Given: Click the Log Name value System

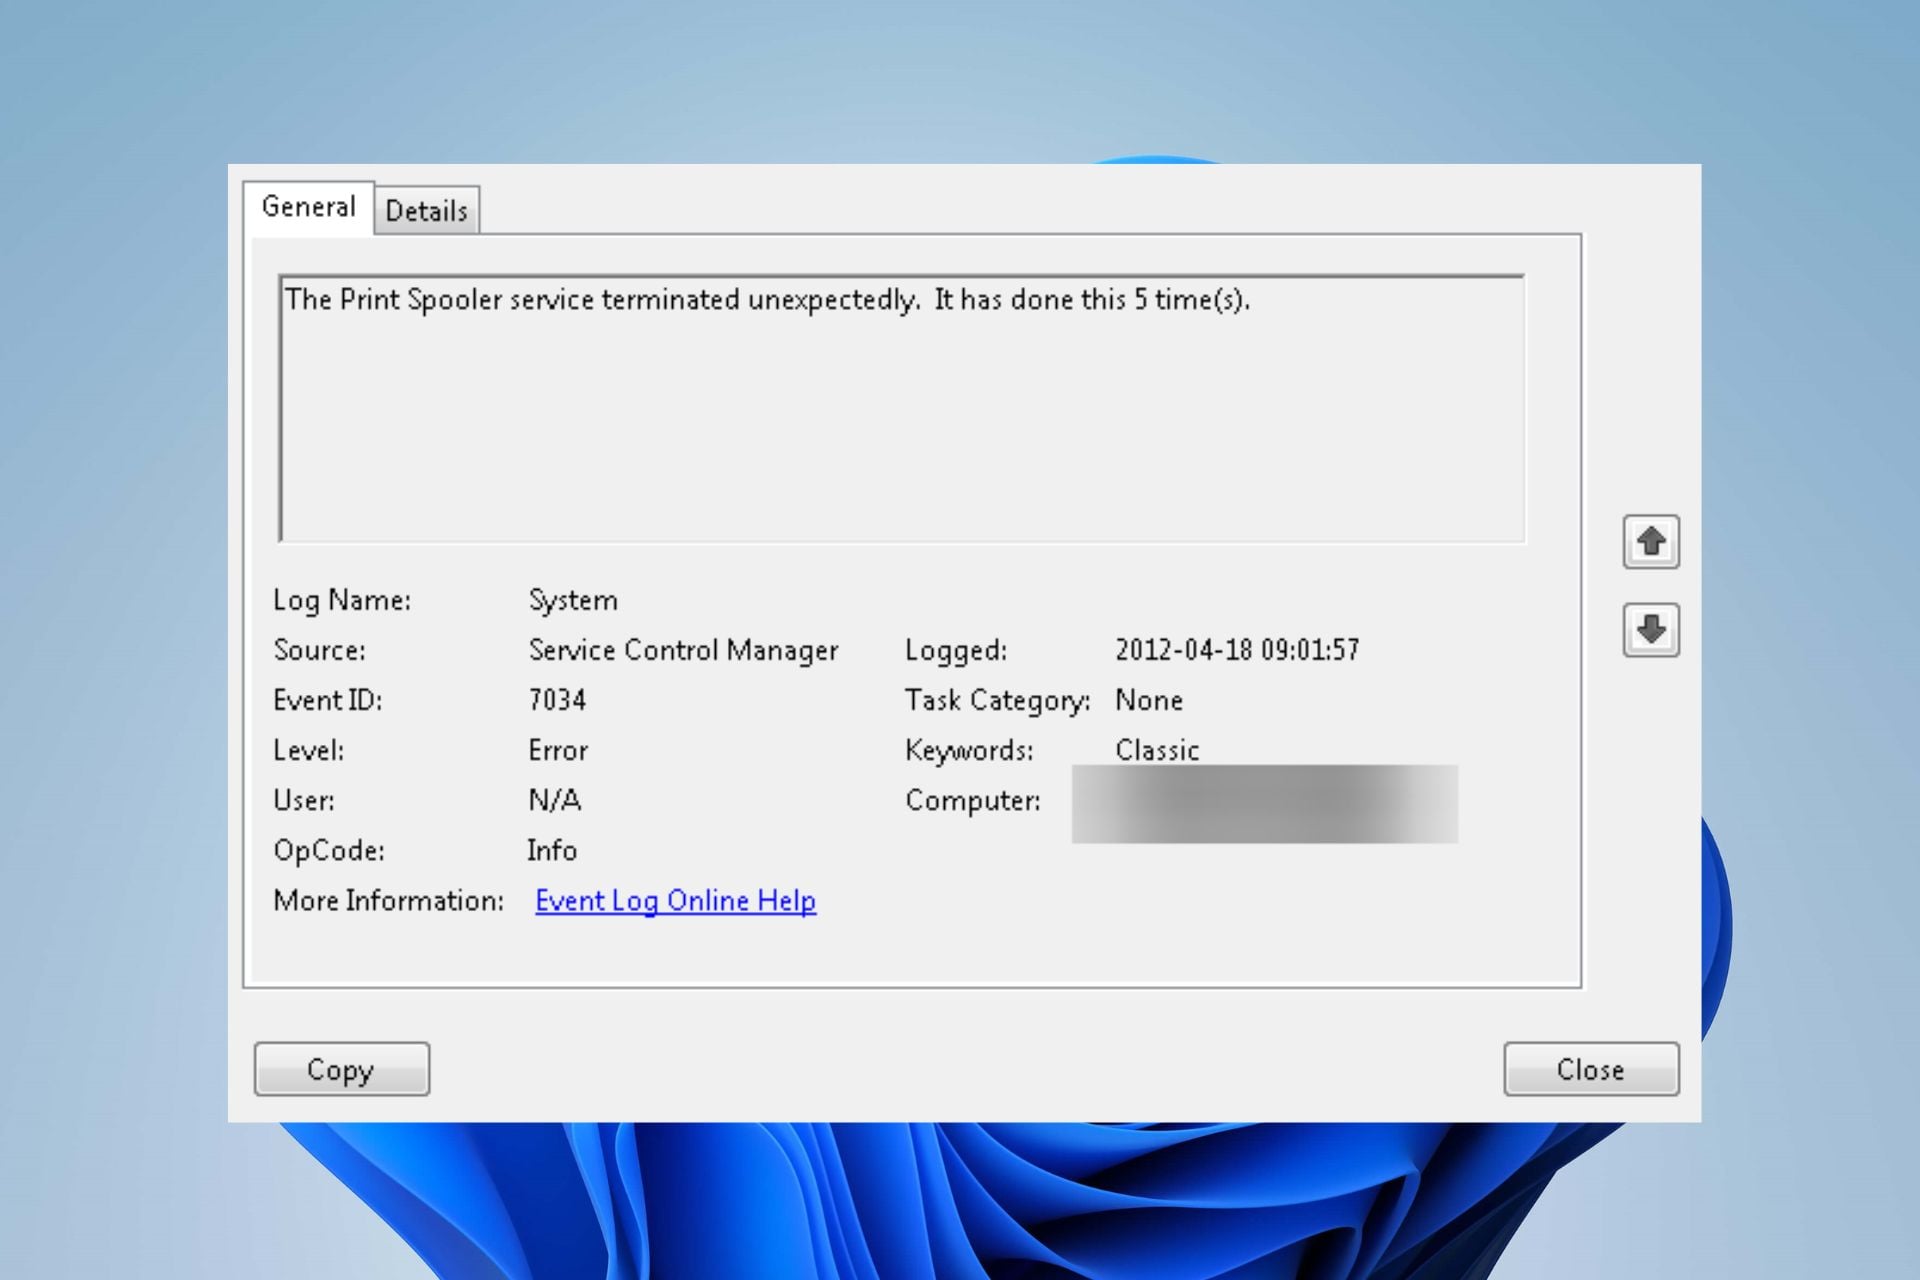Looking at the screenshot, I should pos(573,600).
